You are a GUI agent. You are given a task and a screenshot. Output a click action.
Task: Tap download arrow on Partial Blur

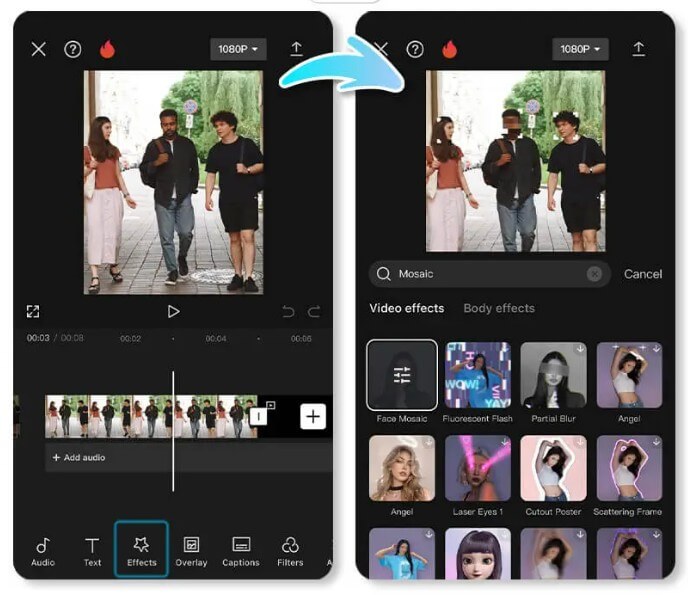click(x=580, y=349)
